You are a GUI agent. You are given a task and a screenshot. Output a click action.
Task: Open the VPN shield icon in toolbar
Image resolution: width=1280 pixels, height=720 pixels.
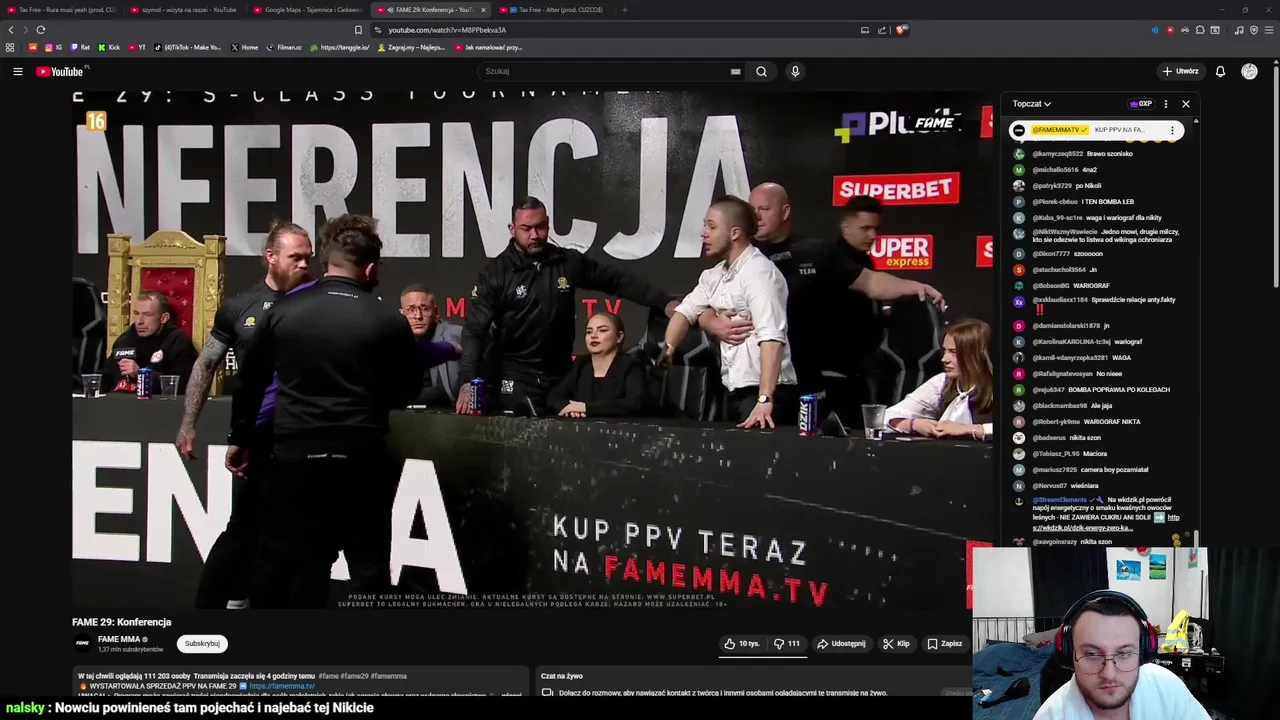pos(1254,30)
